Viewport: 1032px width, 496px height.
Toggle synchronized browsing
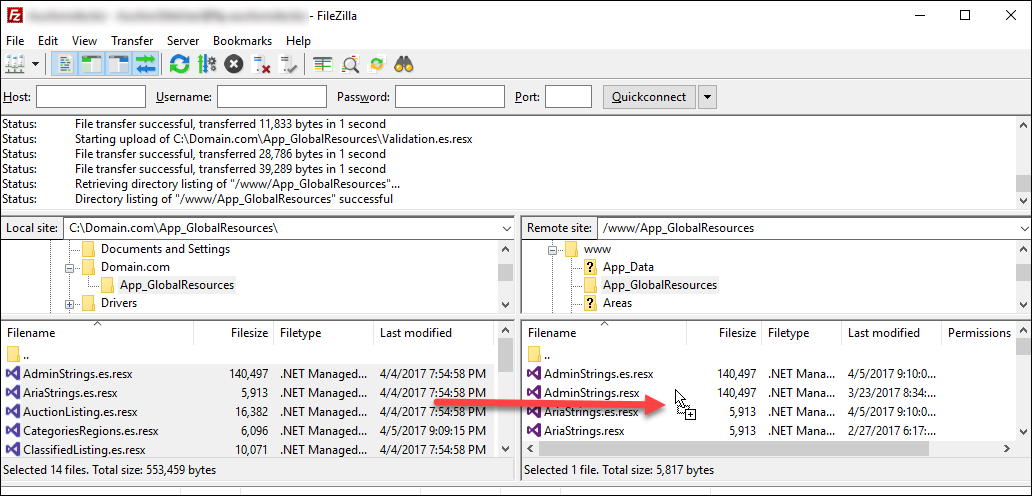coord(376,64)
